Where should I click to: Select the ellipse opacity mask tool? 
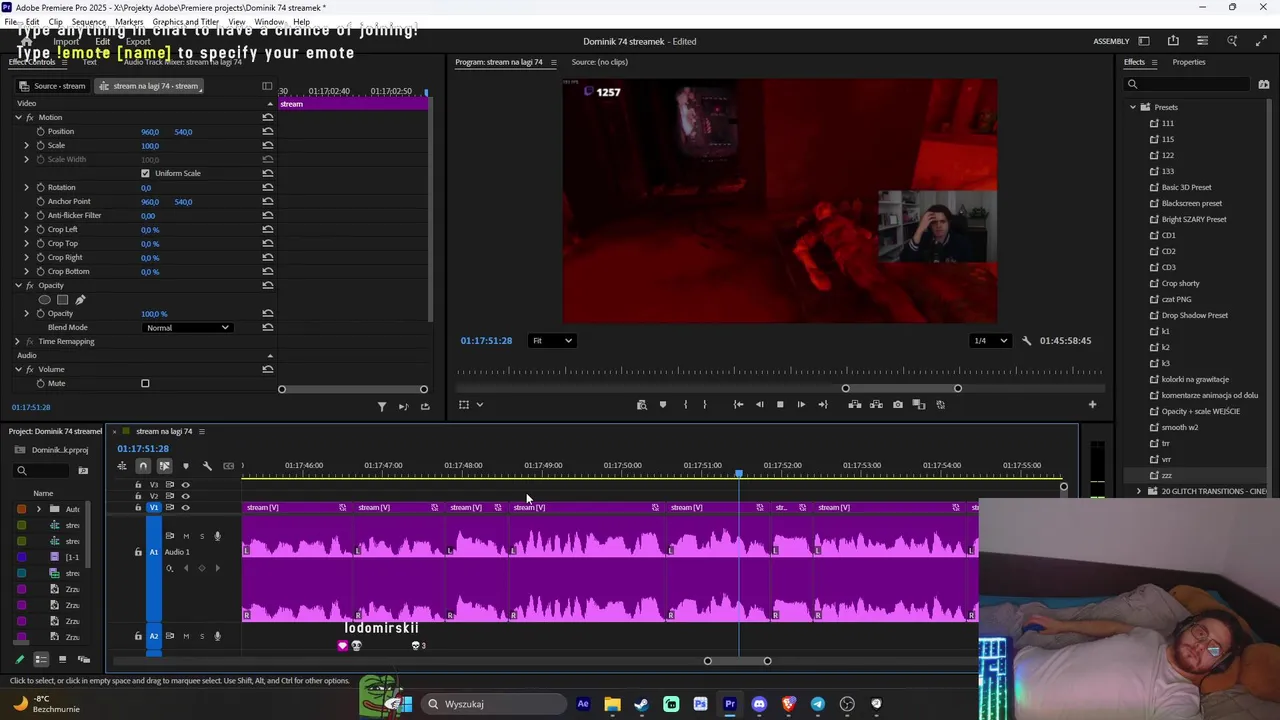(x=44, y=300)
